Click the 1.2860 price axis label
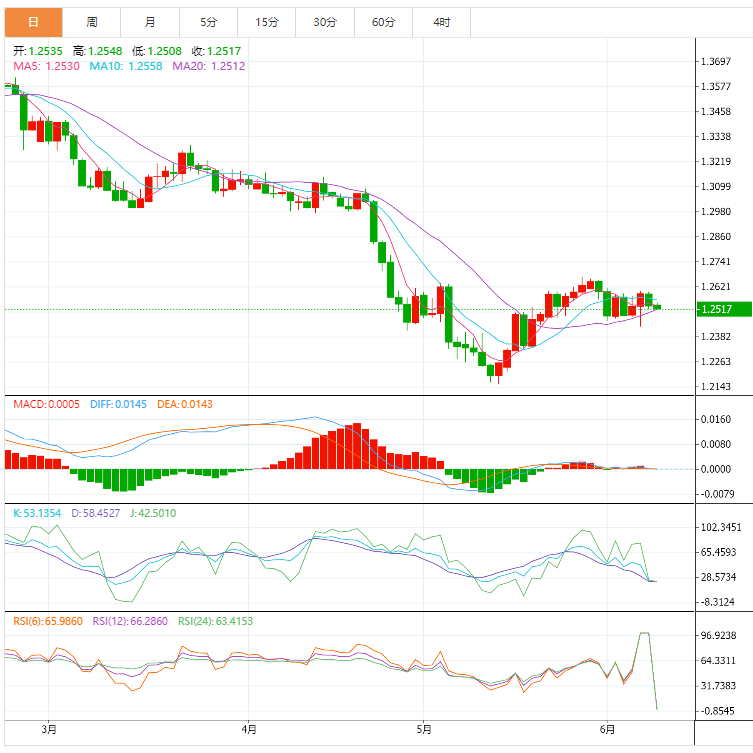 point(716,236)
